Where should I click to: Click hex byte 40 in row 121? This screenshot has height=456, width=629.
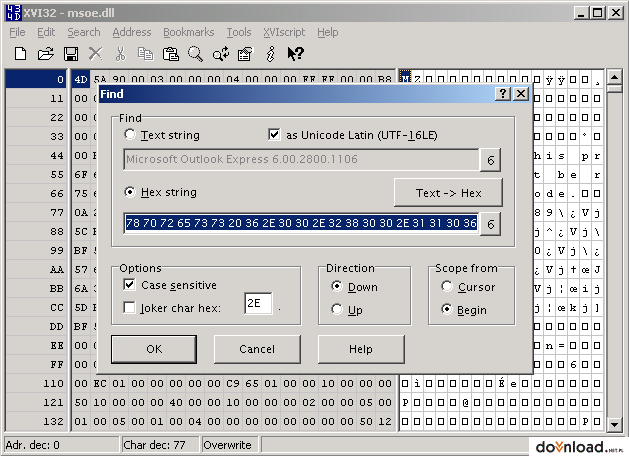pos(176,402)
